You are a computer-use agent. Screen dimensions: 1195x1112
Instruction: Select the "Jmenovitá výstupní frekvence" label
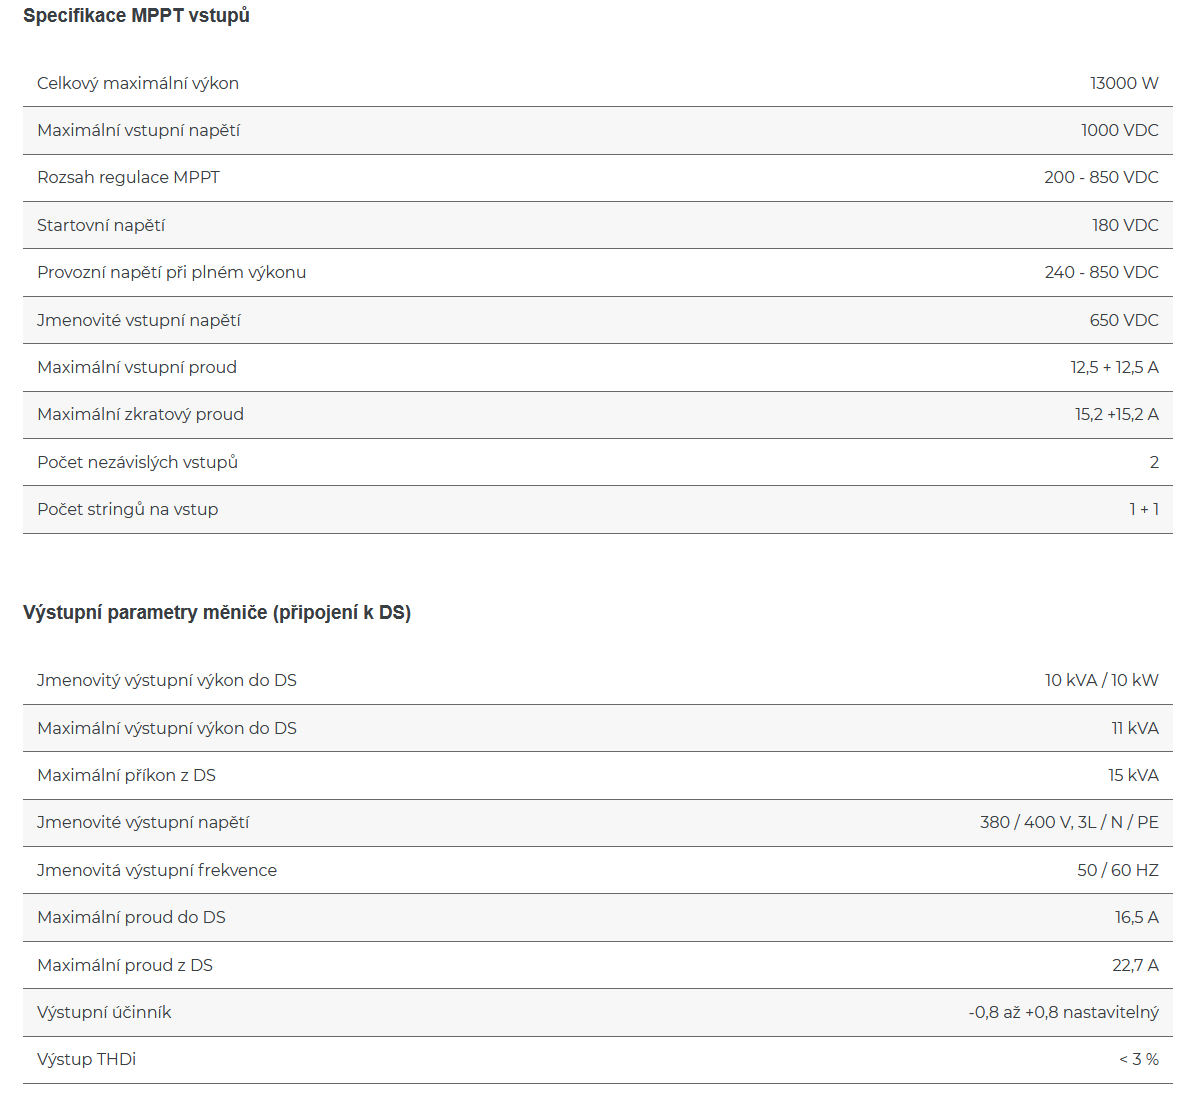point(157,870)
